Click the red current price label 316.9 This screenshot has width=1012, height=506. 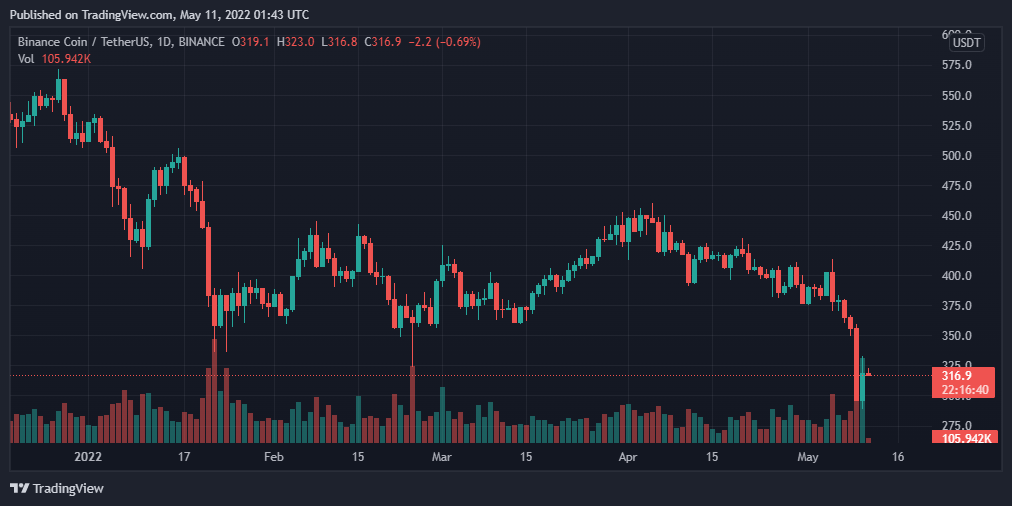click(x=955, y=376)
